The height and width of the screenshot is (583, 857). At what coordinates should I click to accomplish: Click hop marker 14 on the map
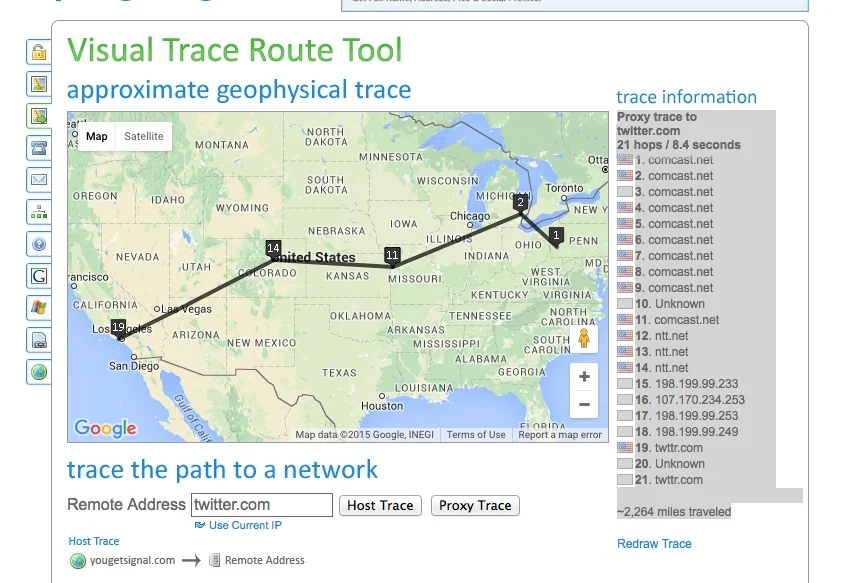coord(273,249)
